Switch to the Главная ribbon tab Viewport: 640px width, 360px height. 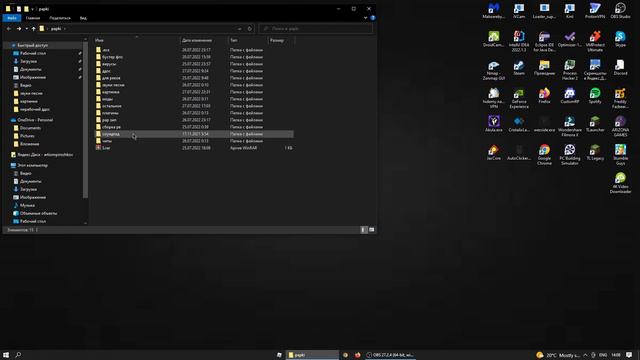(33, 18)
